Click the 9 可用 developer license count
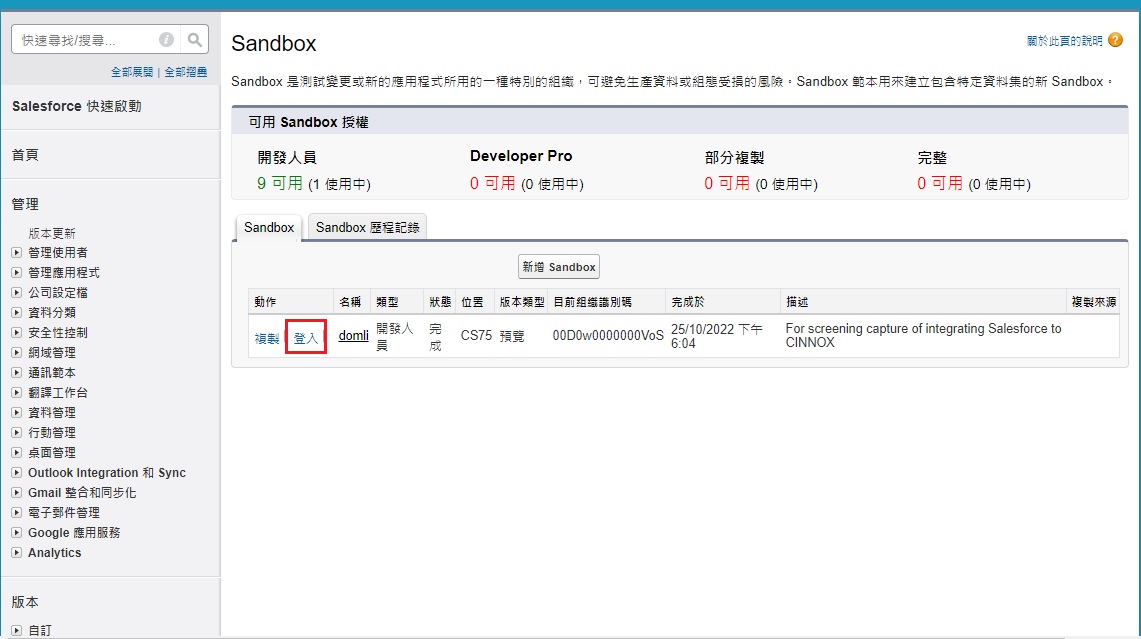This screenshot has height=639, width=1141. [x=279, y=183]
